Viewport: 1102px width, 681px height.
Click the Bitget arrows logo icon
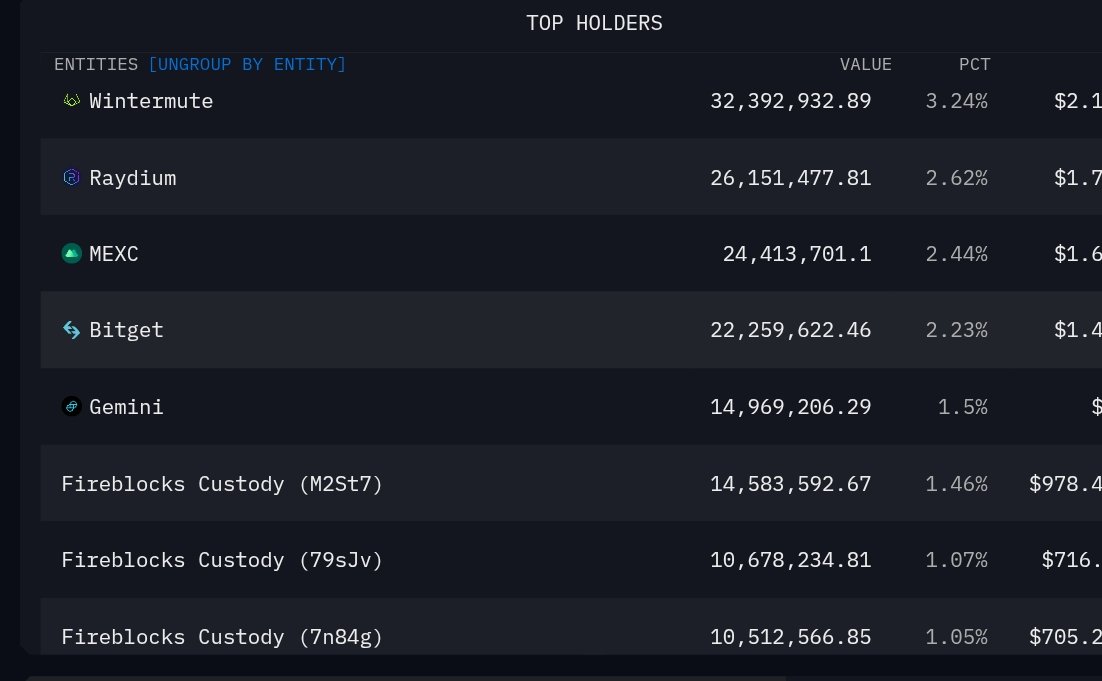[72, 330]
